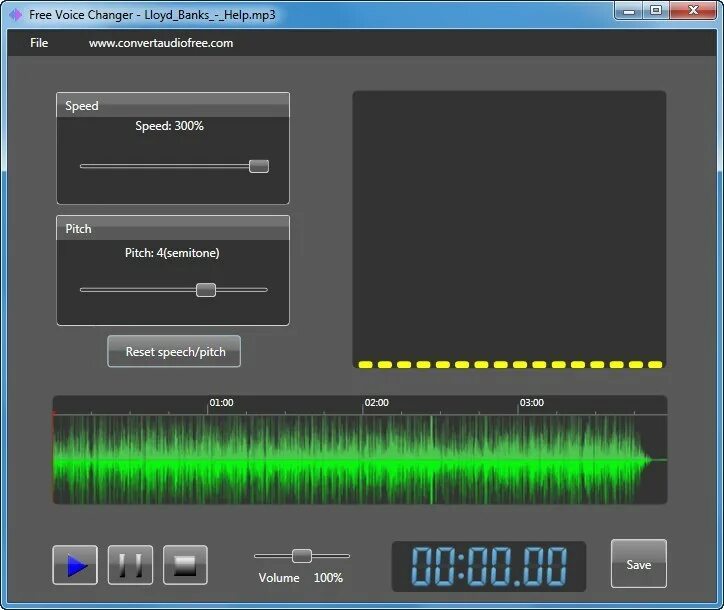The height and width of the screenshot is (610, 724).
Task: Stop the audio with the square Stop button
Action: (185, 565)
